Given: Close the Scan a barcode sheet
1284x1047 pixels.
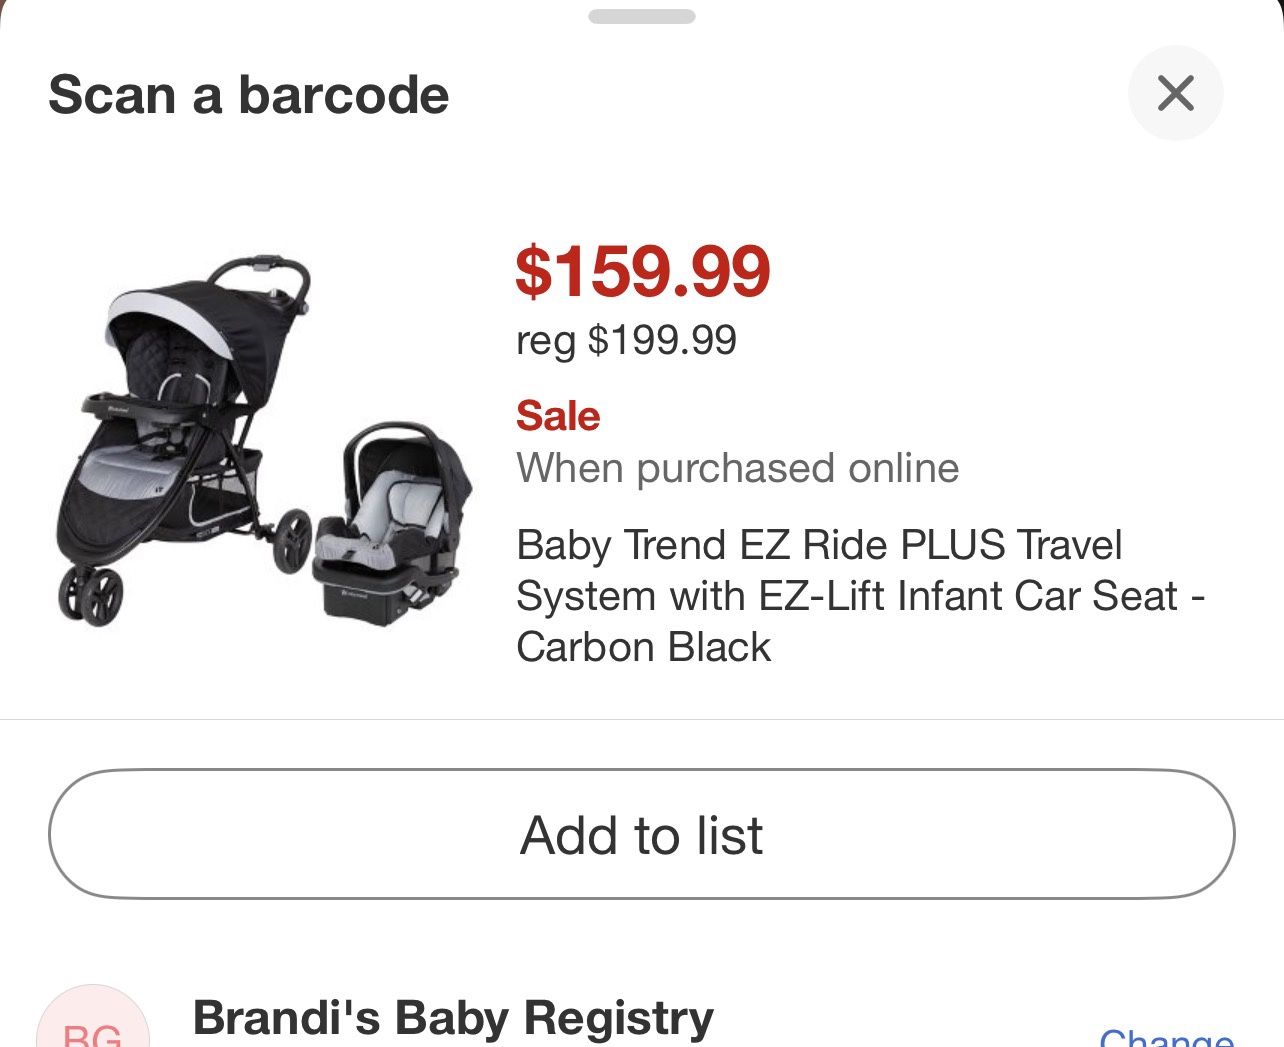Looking at the screenshot, I should 1176,93.
